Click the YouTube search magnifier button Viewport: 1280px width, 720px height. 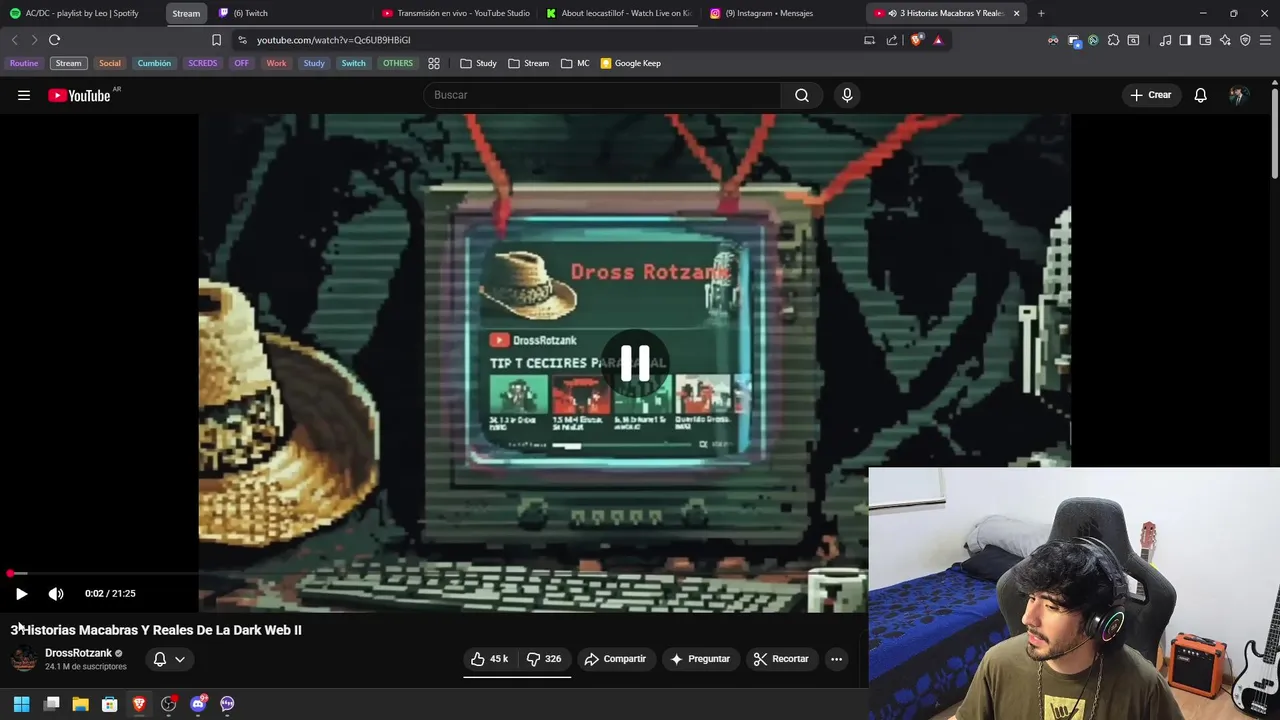[x=802, y=95]
